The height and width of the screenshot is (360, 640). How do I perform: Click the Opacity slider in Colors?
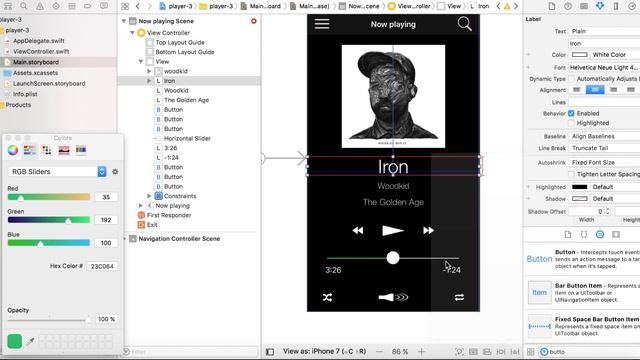tap(49, 320)
